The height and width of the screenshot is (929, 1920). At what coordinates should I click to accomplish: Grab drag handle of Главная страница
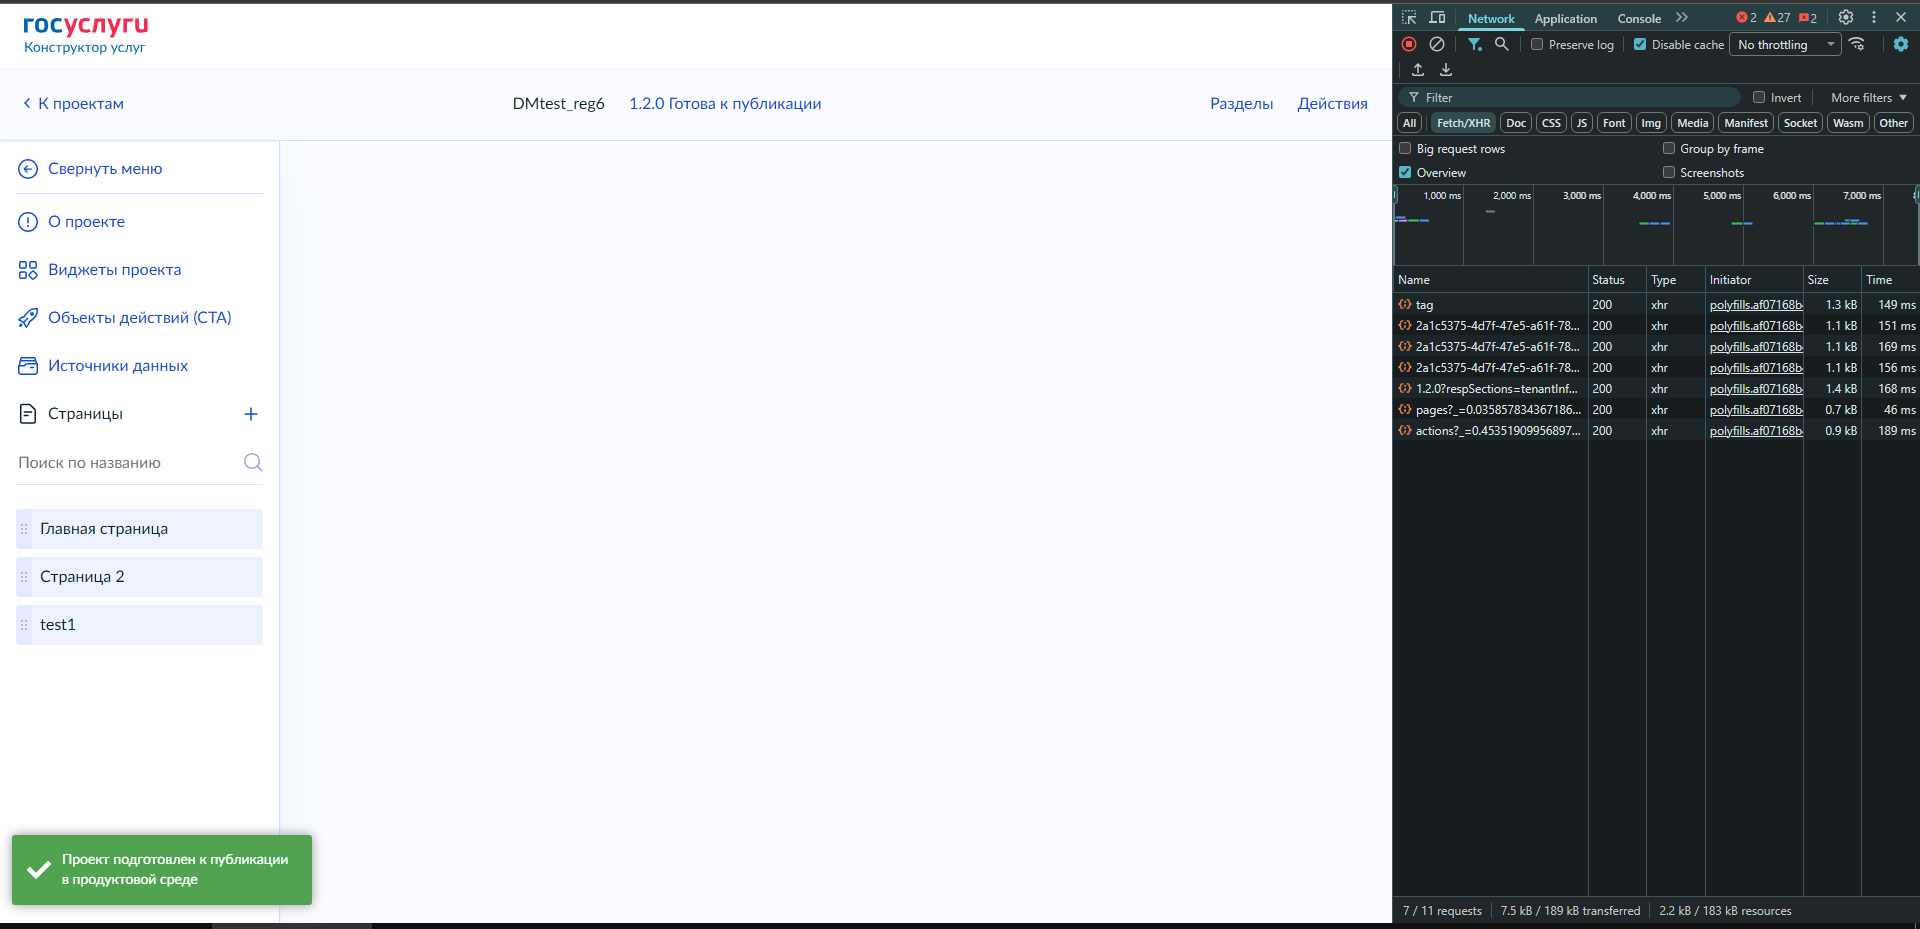point(24,529)
